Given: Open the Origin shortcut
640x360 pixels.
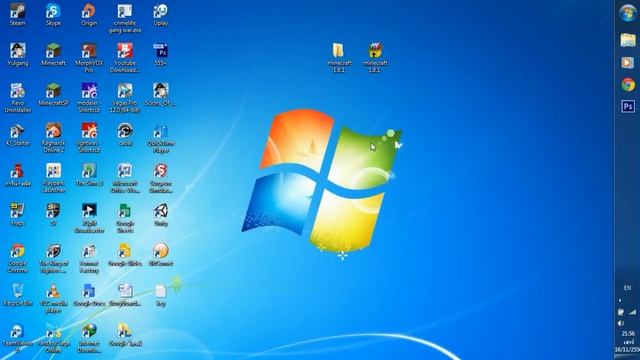Looking at the screenshot, I should click(x=89, y=14).
